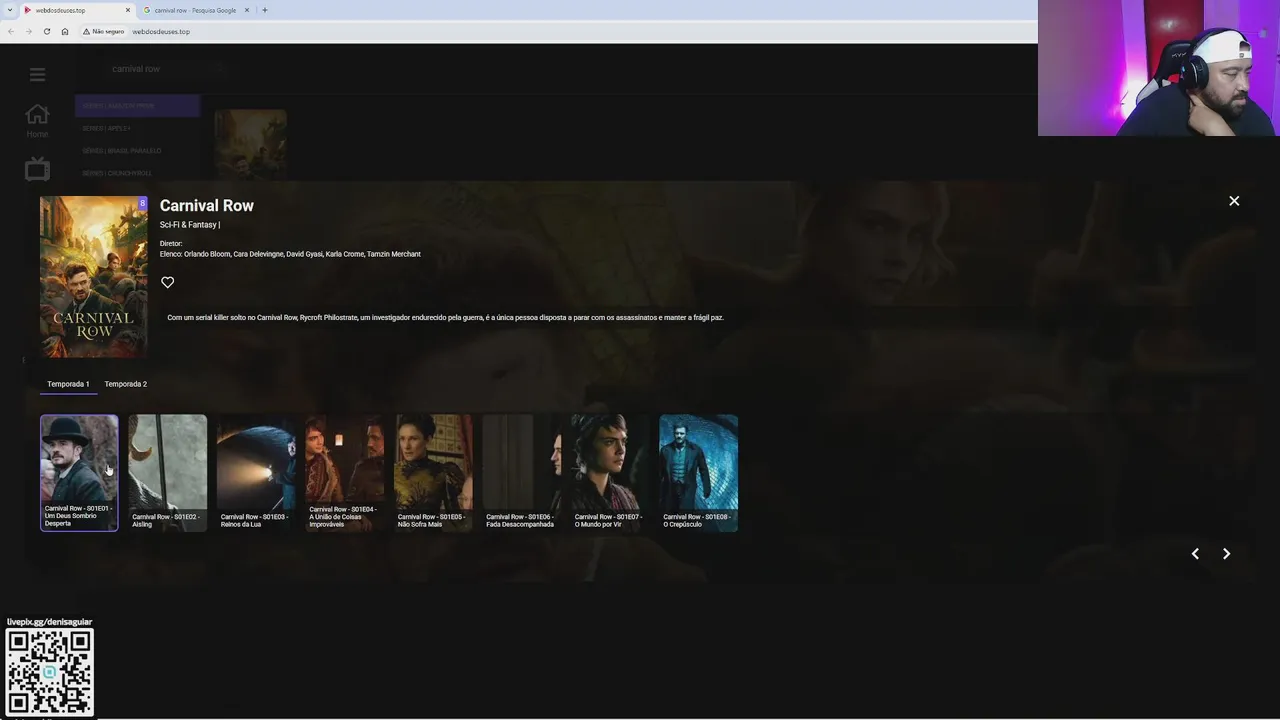Open a new browser tab
Viewport: 1280px width, 720px height.
264,10
